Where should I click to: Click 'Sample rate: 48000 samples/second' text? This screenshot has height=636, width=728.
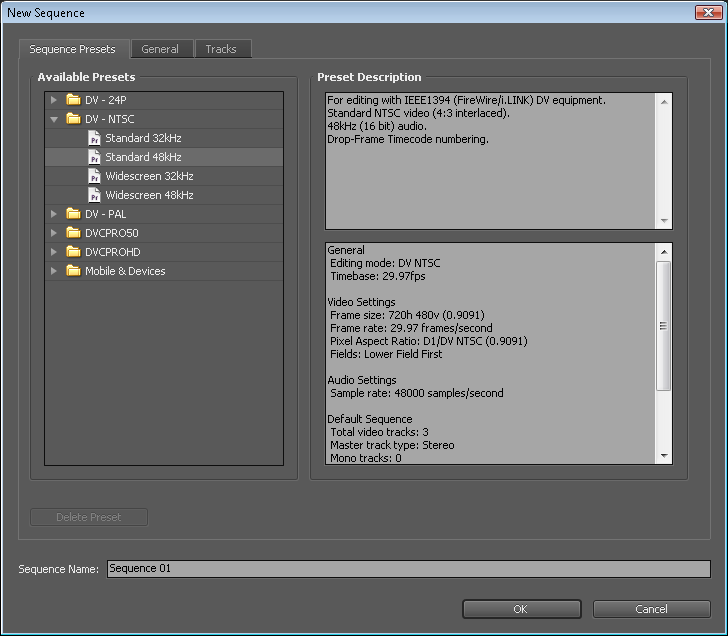tap(416, 393)
